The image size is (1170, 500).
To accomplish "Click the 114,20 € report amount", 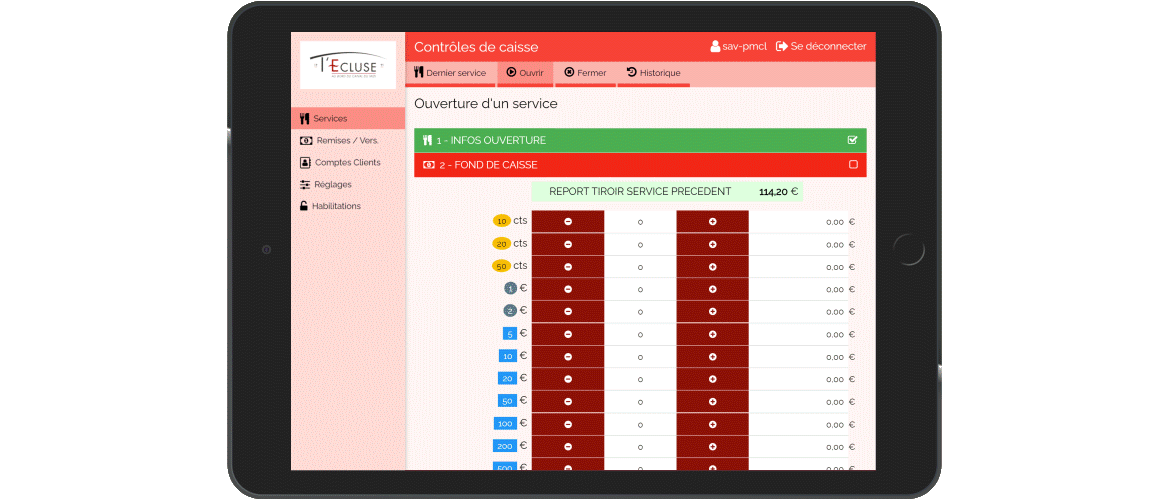I will (x=778, y=192).
